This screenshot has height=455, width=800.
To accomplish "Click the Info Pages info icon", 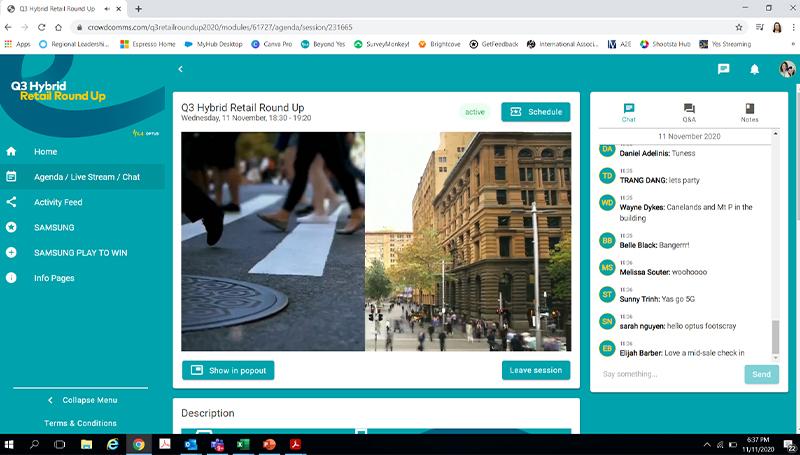I will (11, 278).
